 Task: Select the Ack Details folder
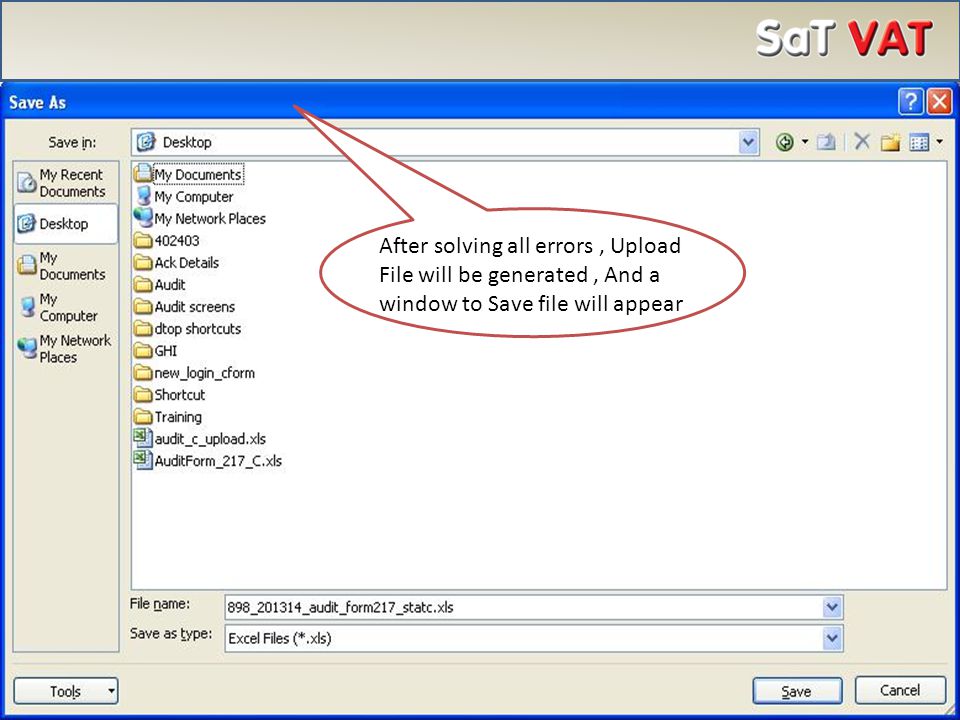tap(177, 263)
